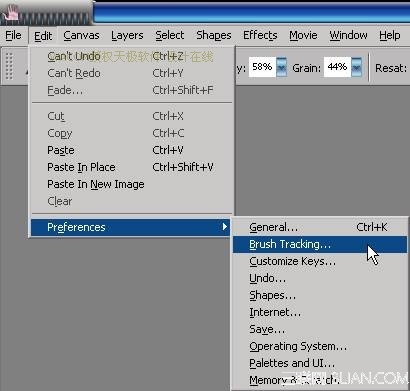Expand the Preferences submenu
The height and width of the screenshot is (391, 410).
tap(130, 227)
